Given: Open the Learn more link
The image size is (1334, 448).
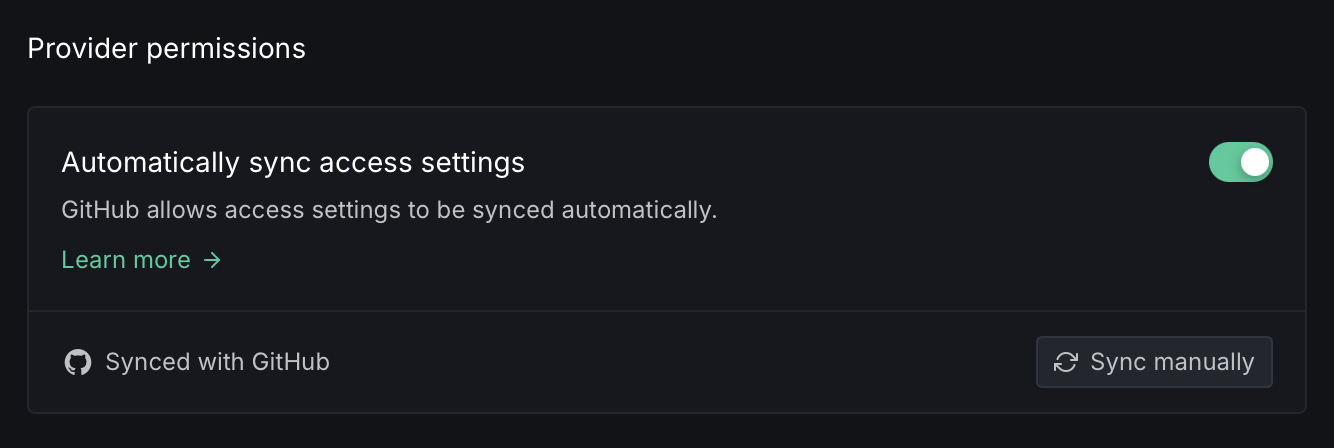Looking at the screenshot, I should pyautogui.click(x=126, y=260).
